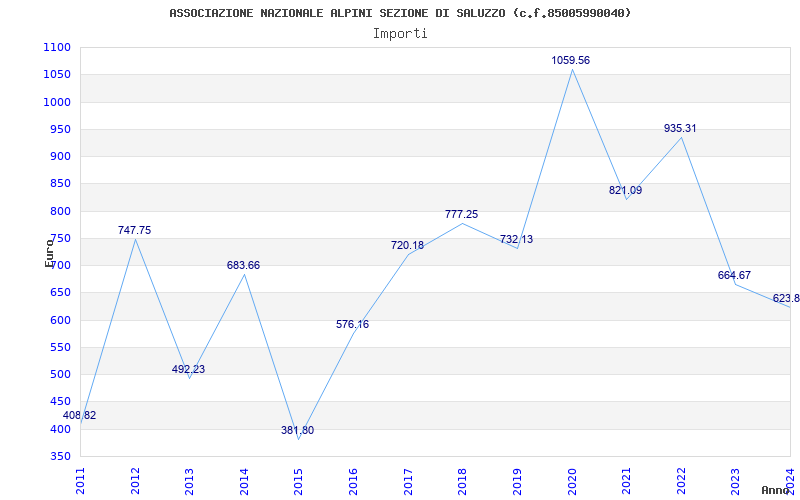Click the 2016 x-axis year label
The height and width of the screenshot is (500, 800).
354,481
